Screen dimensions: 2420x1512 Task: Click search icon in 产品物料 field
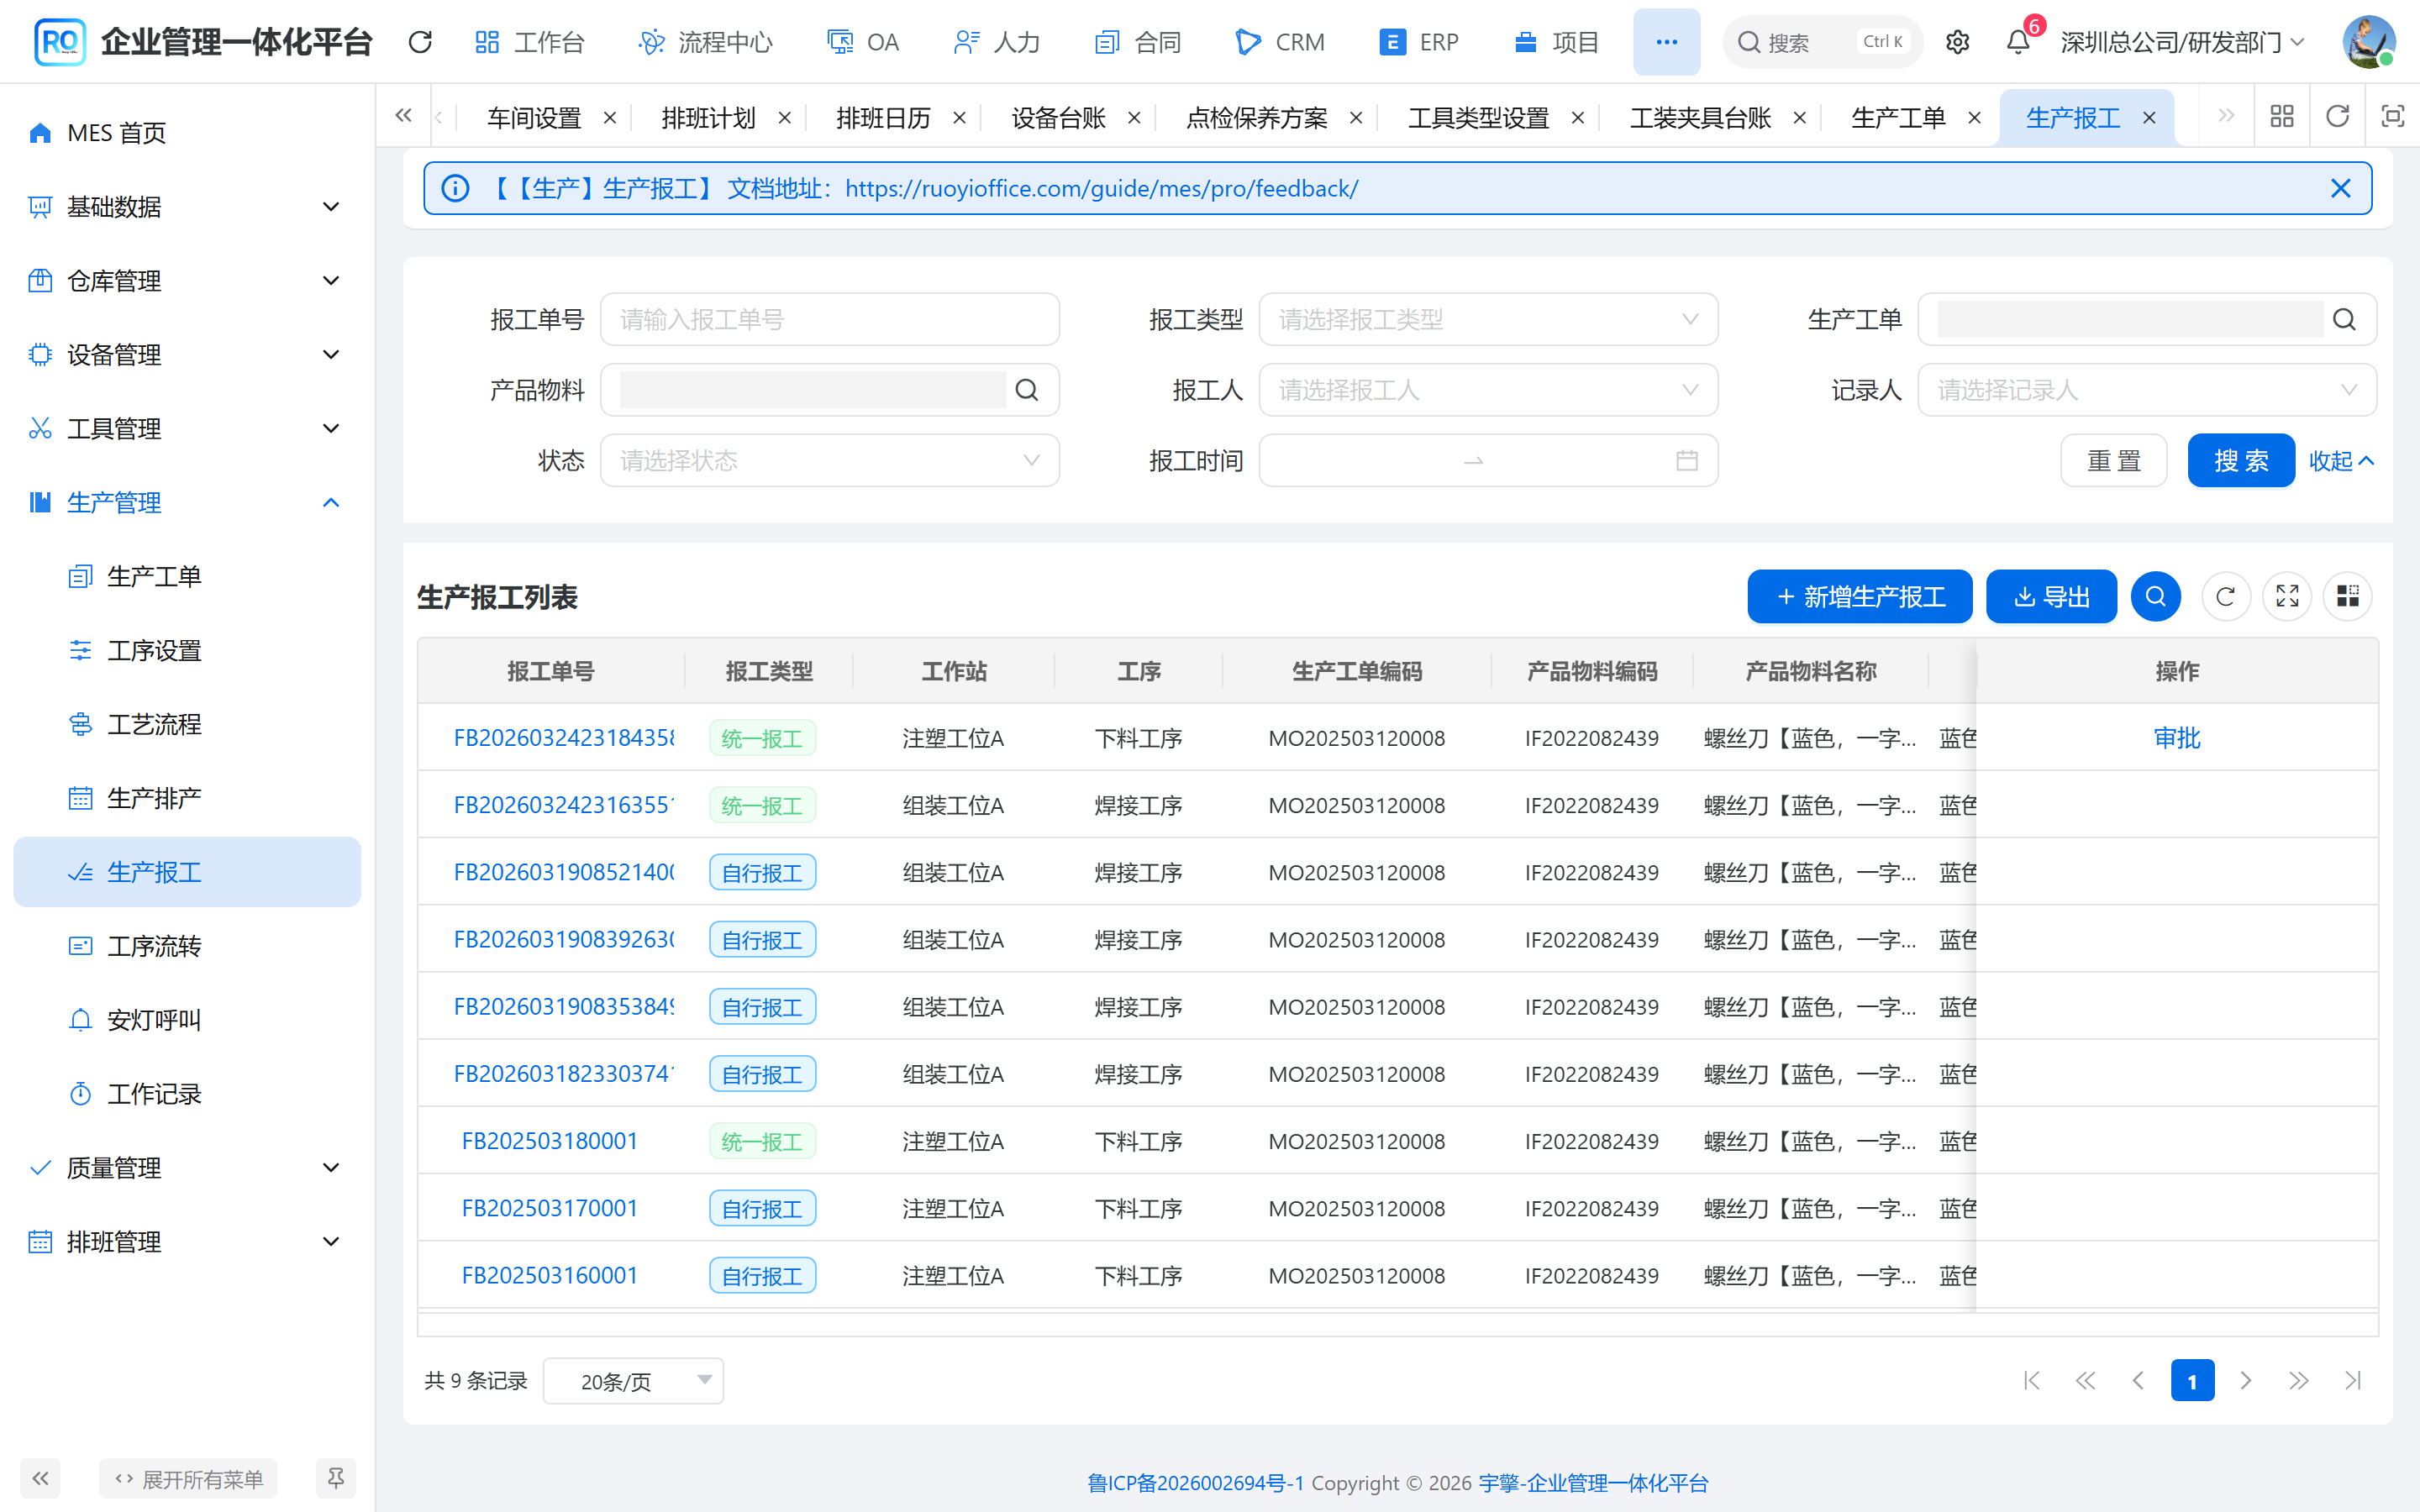(1027, 390)
